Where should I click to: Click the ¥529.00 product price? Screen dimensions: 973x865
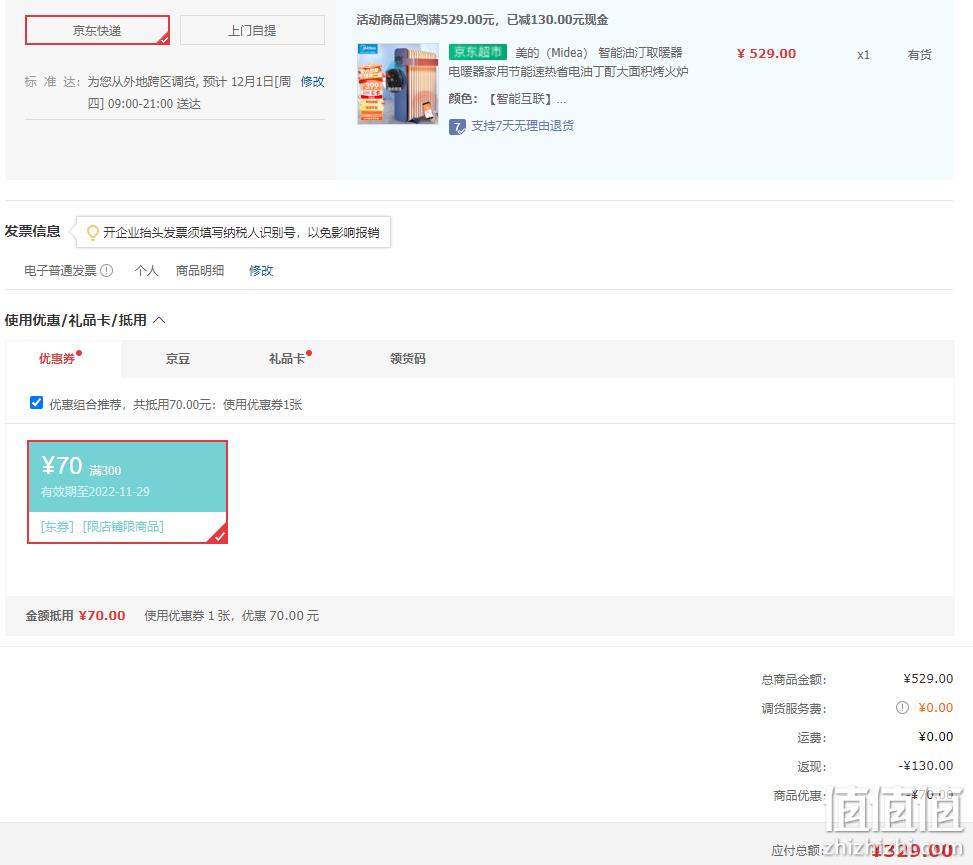[x=766, y=53]
